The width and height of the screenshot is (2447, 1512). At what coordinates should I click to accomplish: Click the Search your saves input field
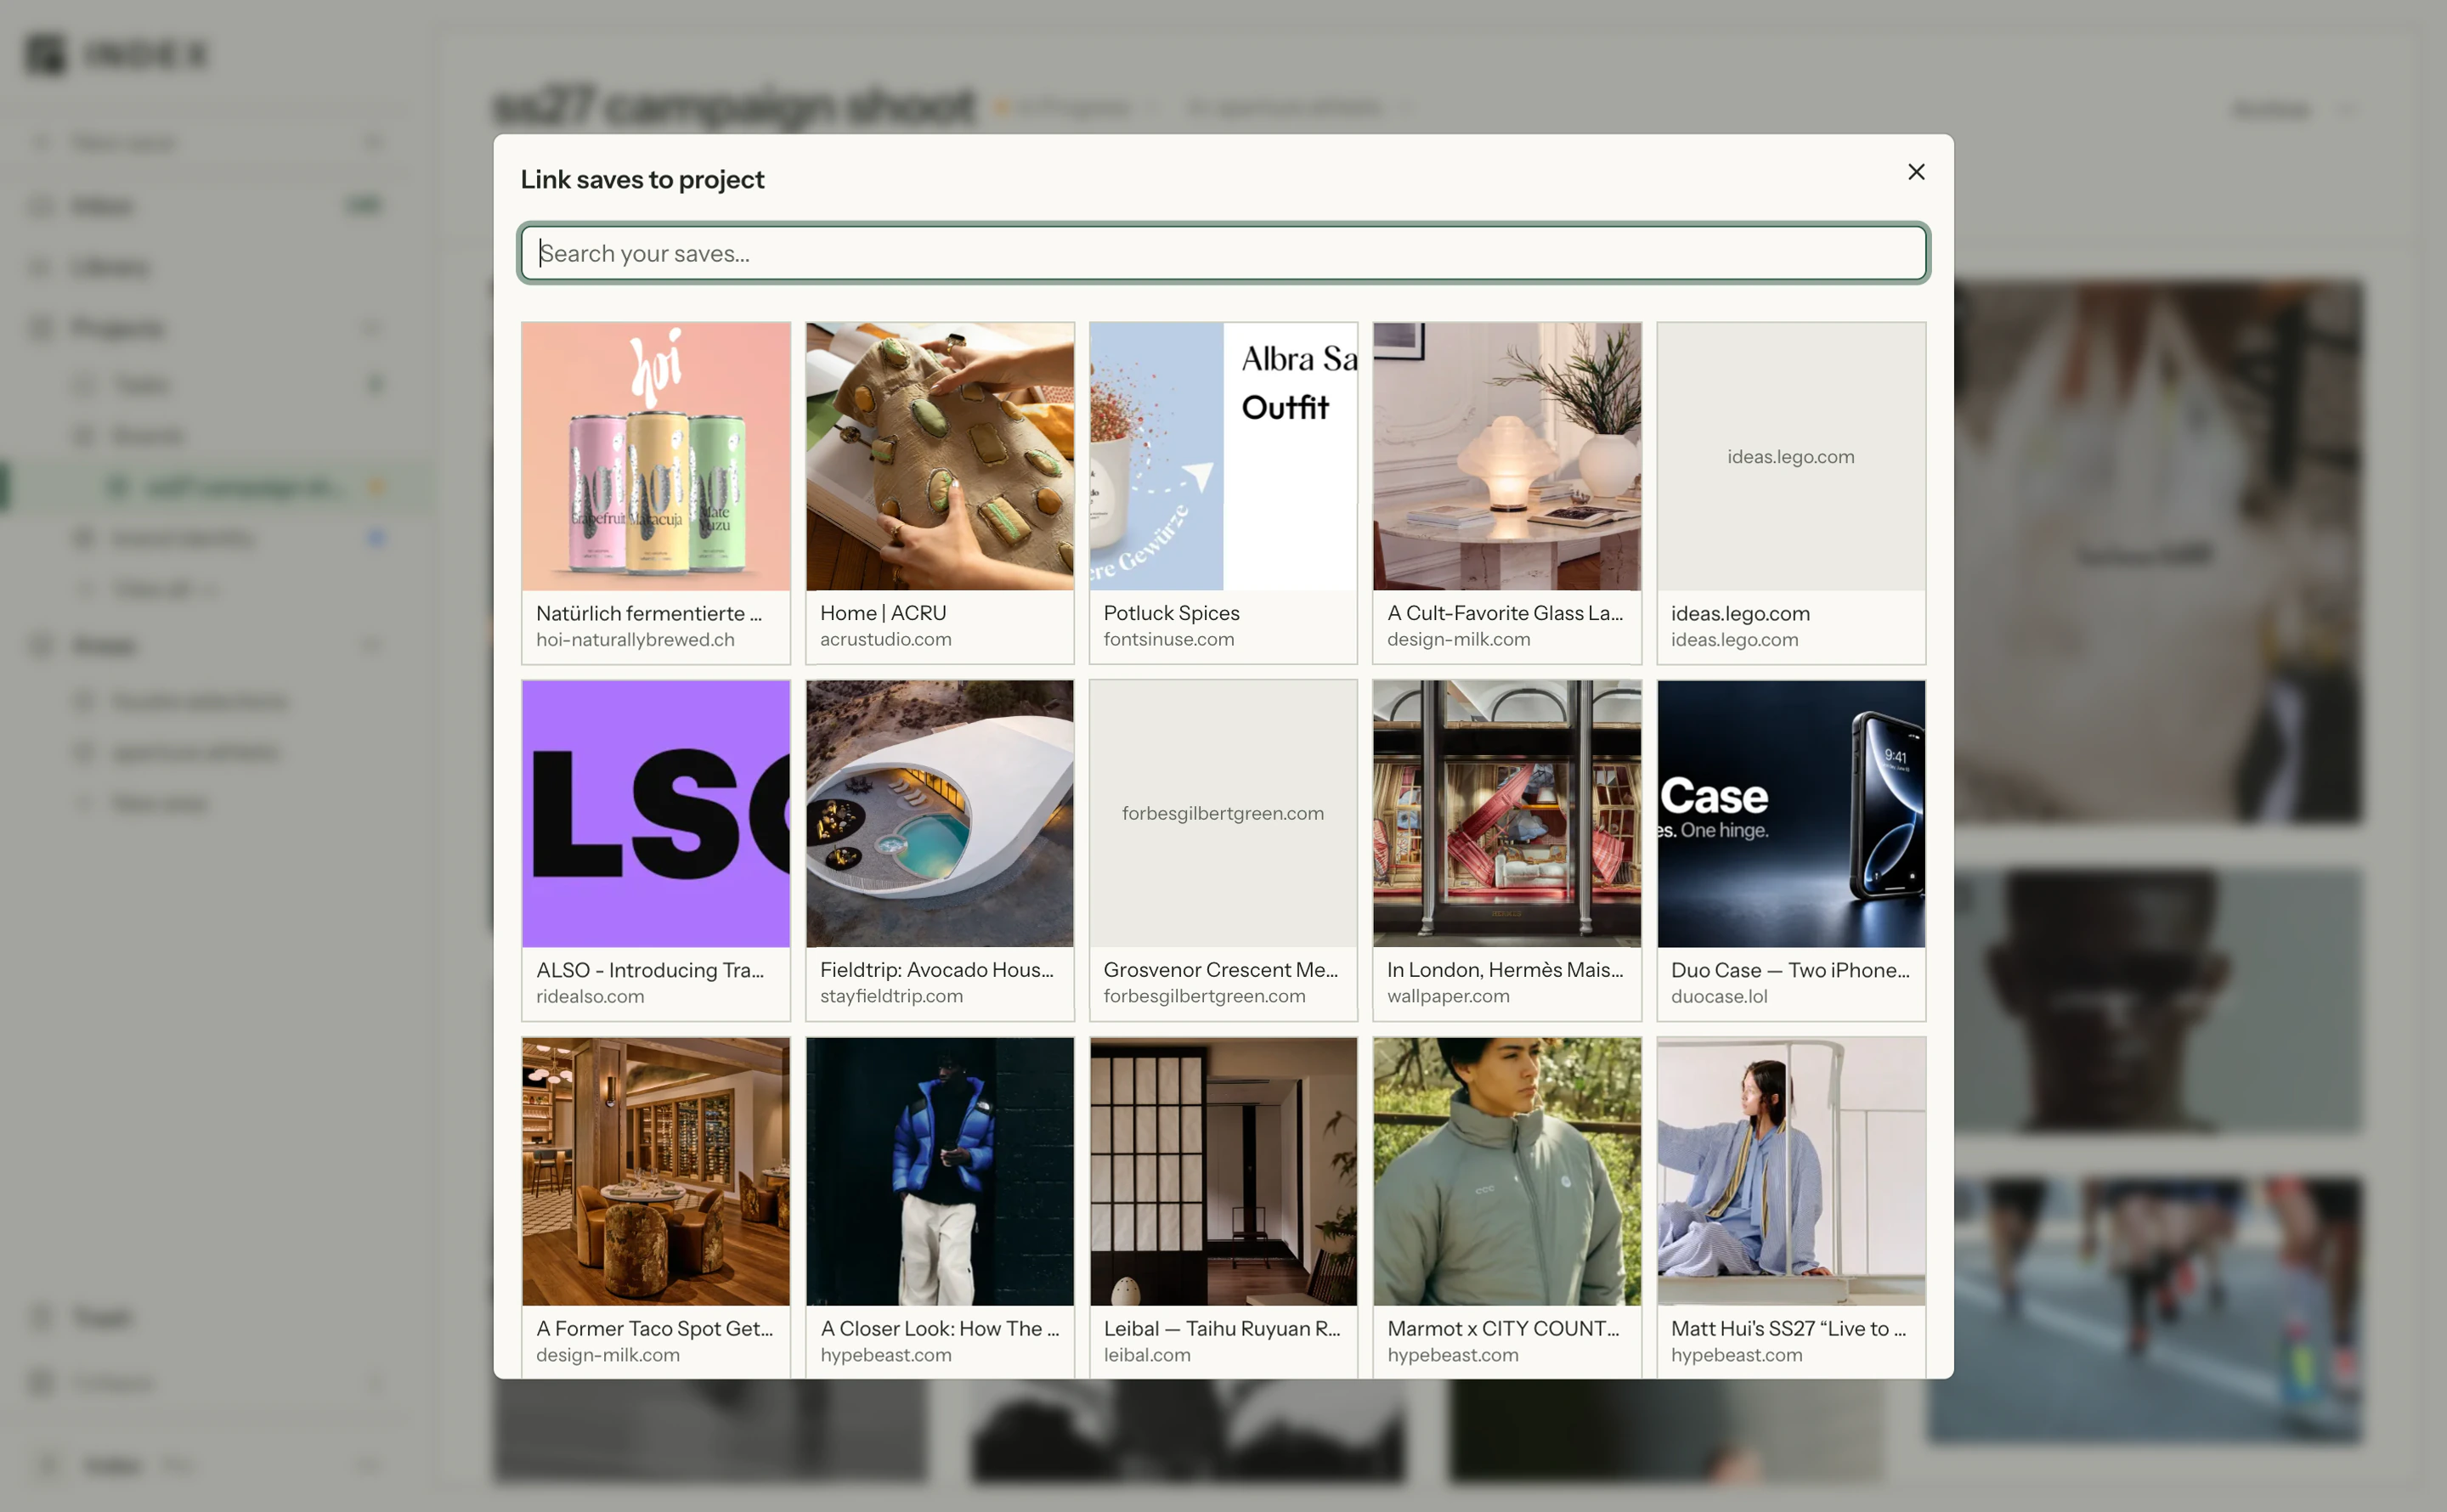tap(1223, 253)
